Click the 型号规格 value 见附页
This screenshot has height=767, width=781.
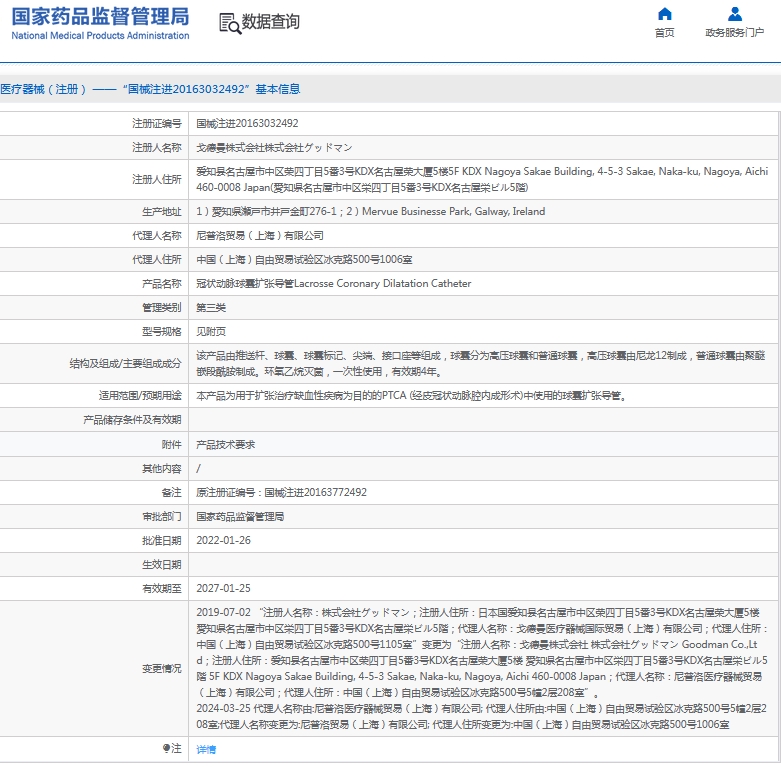coord(211,332)
